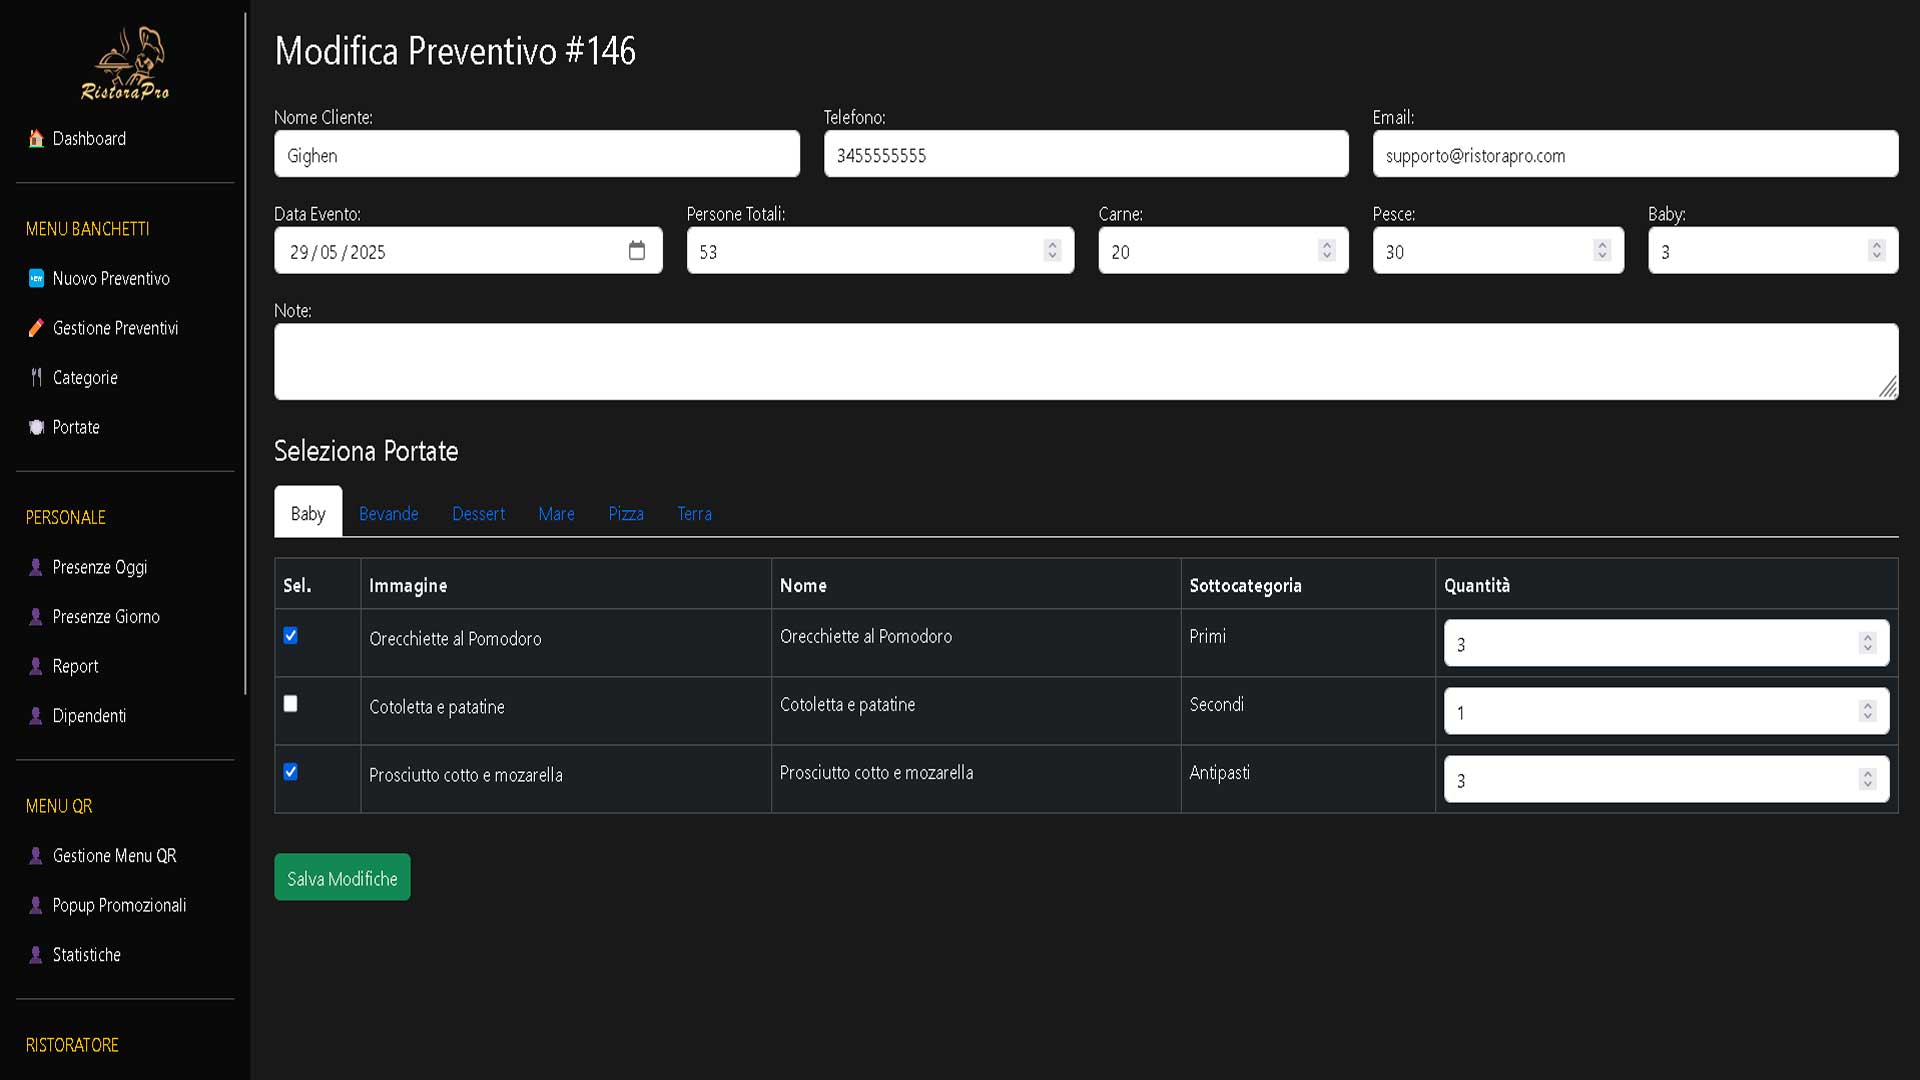The width and height of the screenshot is (1920, 1080).
Task: Adjust quantity spinner for Orecchiette al Pomodoro
Action: point(1867,643)
